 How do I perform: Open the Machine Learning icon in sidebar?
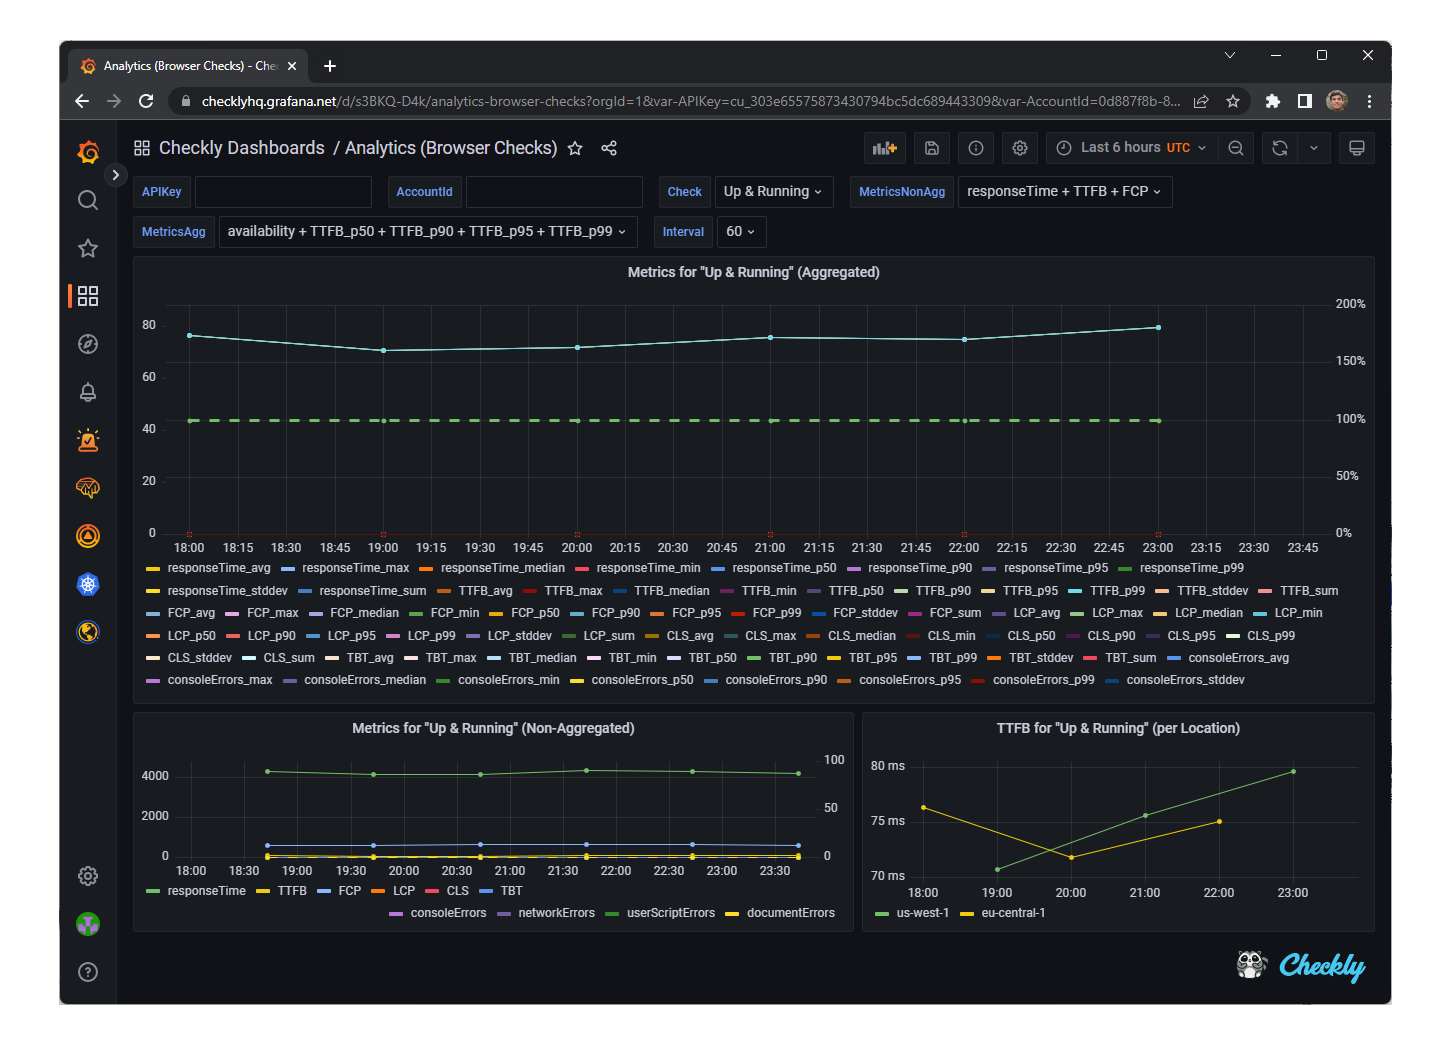click(x=88, y=488)
